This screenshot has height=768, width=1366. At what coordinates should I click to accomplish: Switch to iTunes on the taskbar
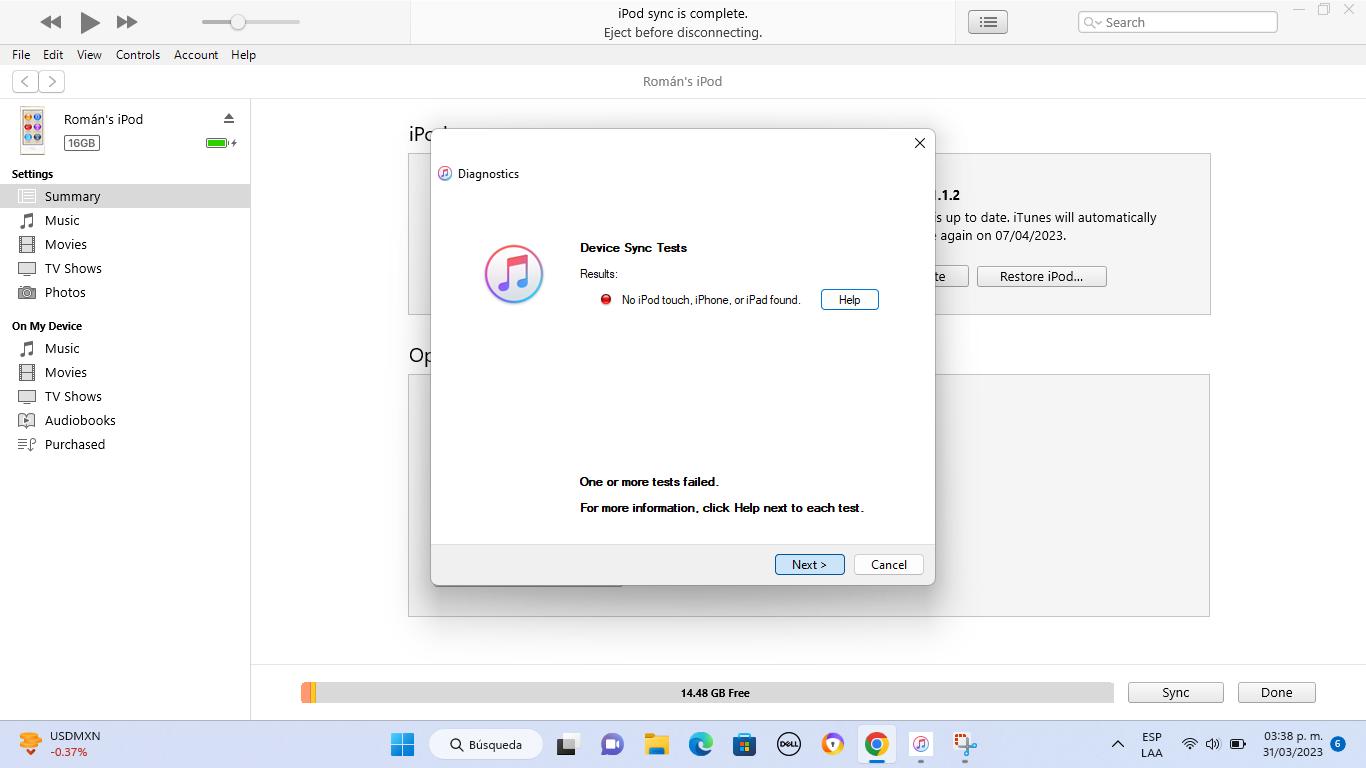pyautogui.click(x=920, y=744)
